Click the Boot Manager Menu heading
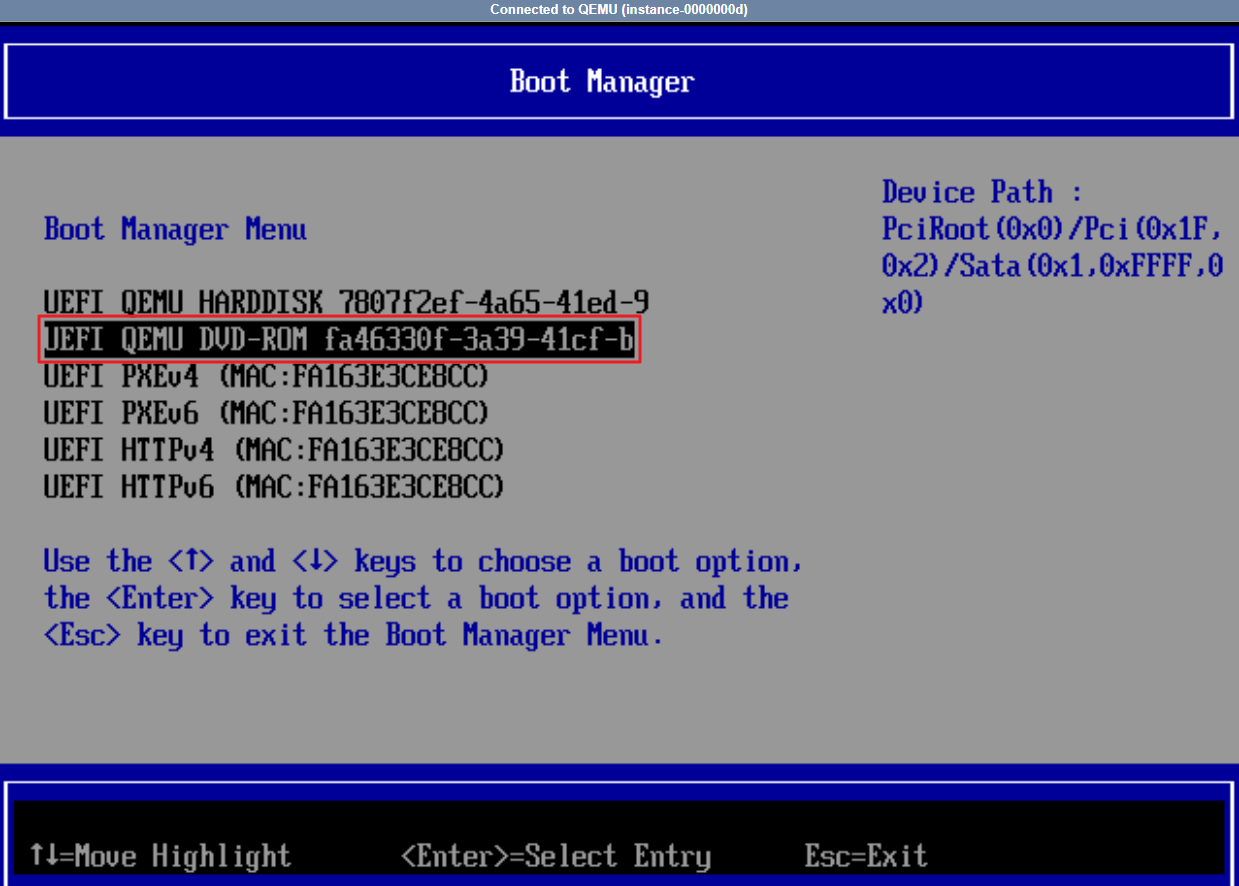This screenshot has width=1239, height=886. [175, 230]
